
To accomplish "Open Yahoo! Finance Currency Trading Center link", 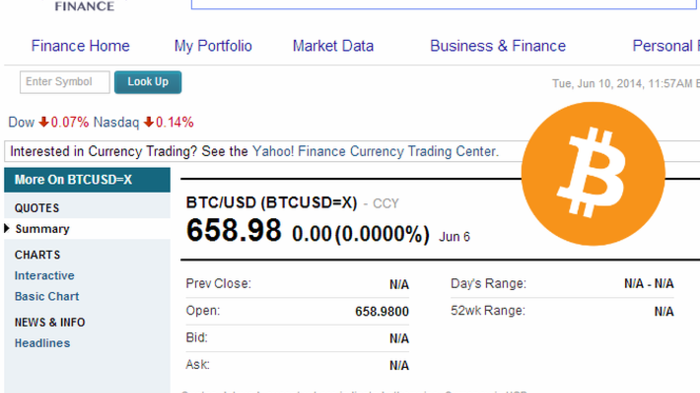I will pos(375,151).
